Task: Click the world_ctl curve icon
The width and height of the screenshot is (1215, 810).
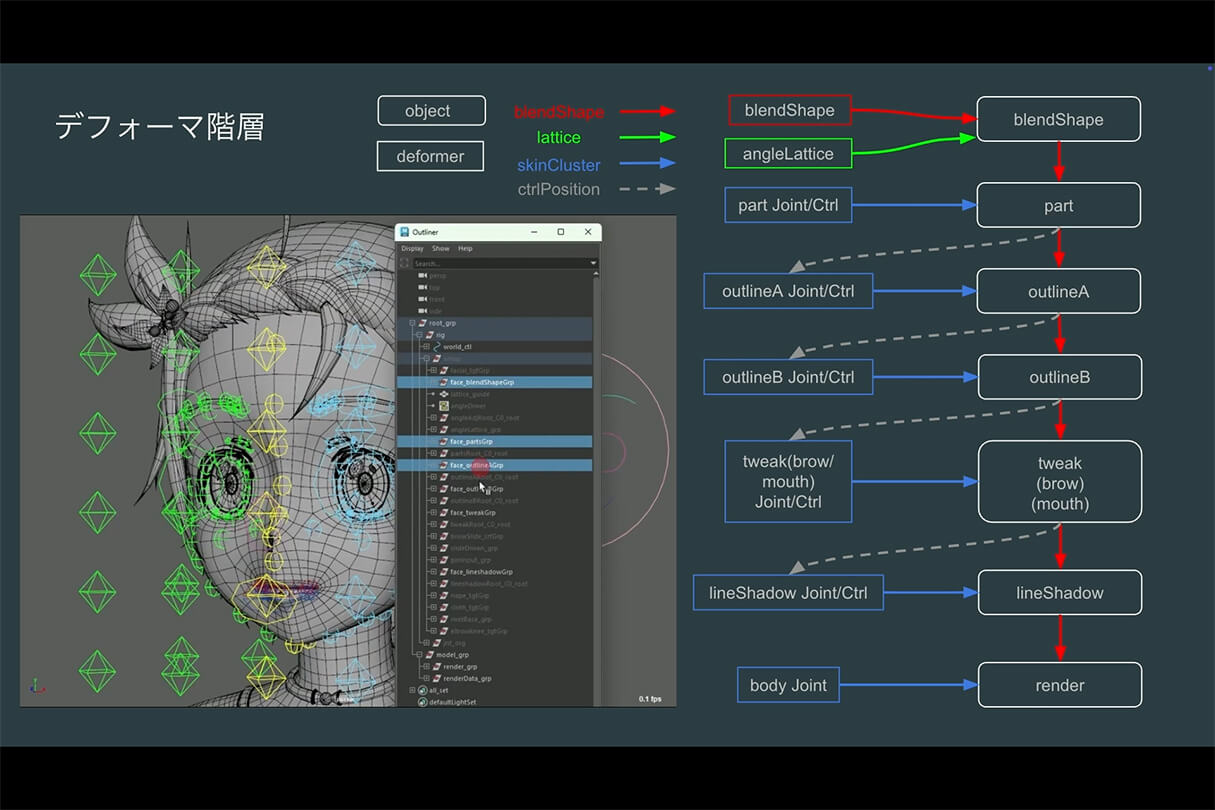Action: click(435, 347)
